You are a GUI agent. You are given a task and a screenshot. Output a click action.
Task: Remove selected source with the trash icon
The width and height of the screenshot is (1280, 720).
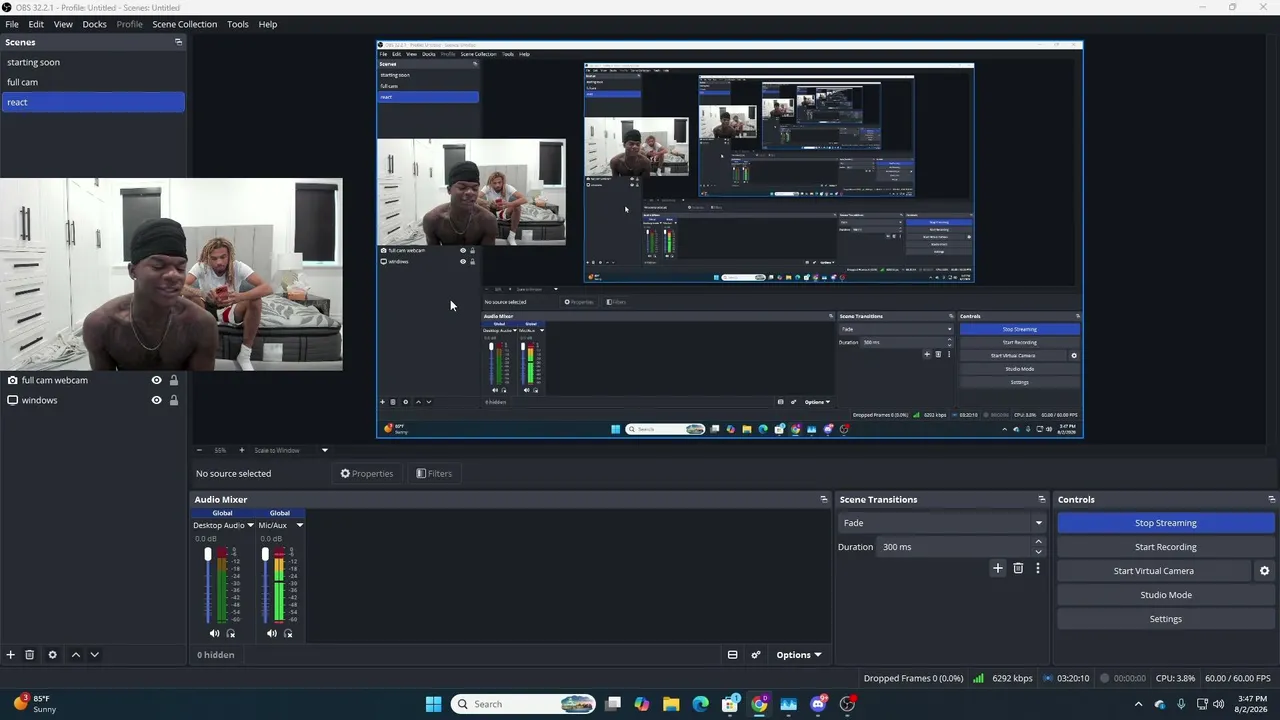click(x=30, y=655)
